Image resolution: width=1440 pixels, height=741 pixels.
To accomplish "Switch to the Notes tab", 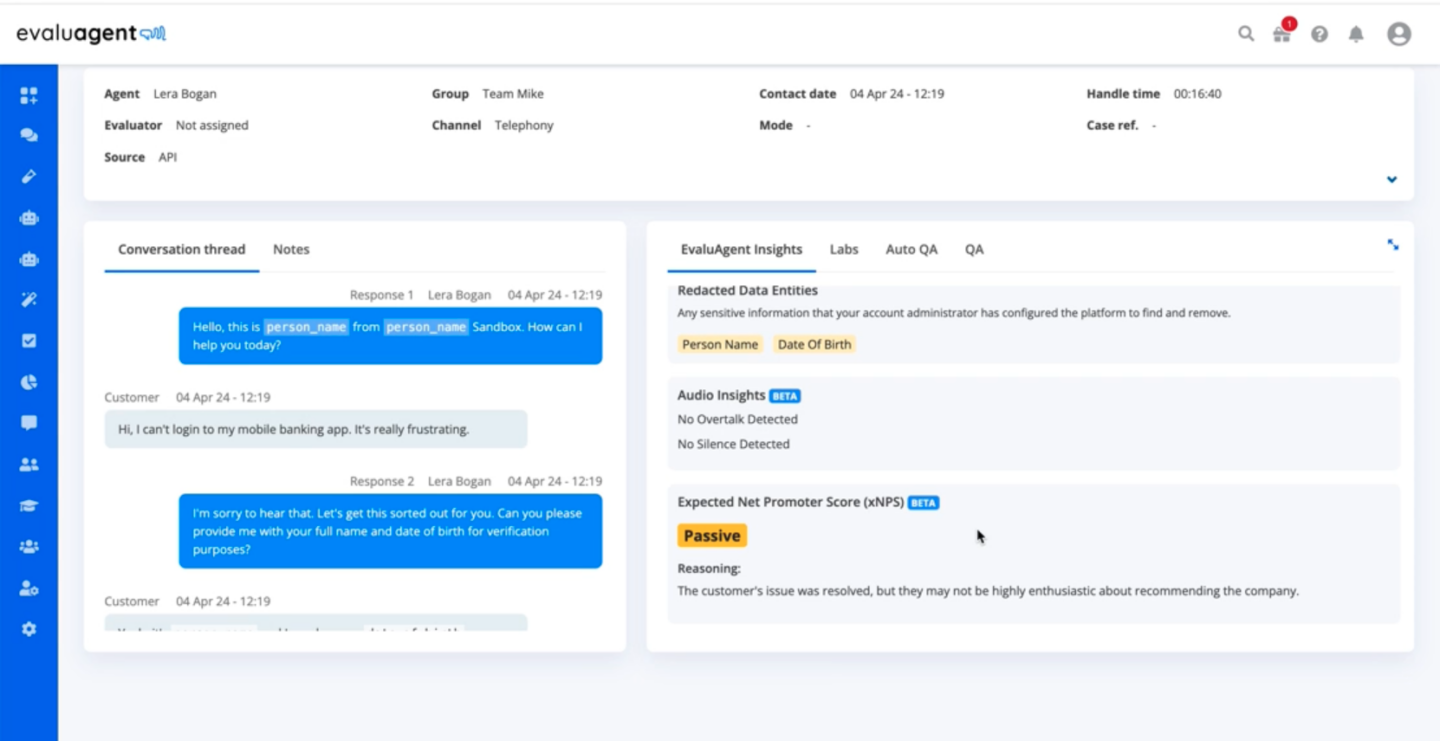I will point(290,249).
